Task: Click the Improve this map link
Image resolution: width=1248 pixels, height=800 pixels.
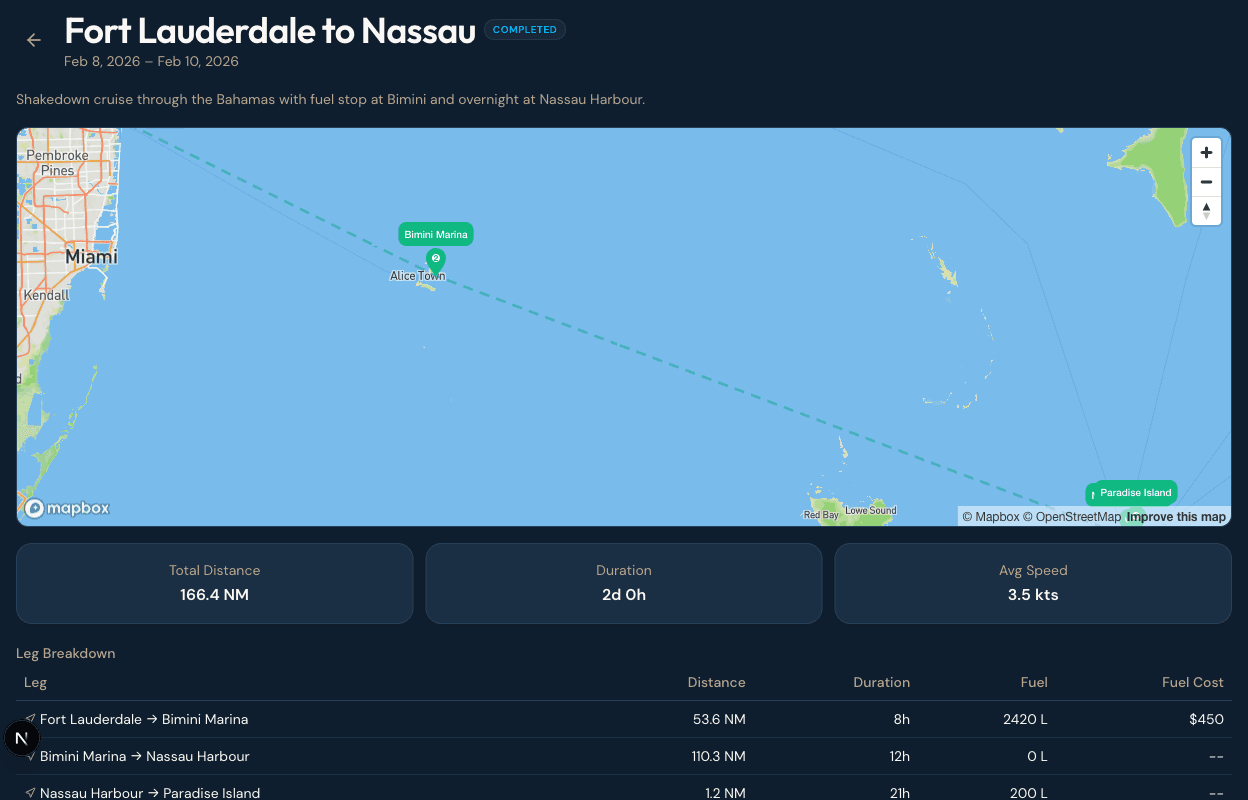Action: 1176,517
